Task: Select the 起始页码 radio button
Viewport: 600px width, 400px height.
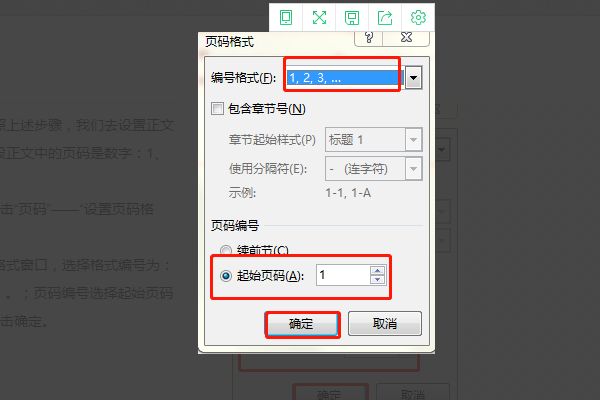Action: pyautogui.click(x=226, y=275)
